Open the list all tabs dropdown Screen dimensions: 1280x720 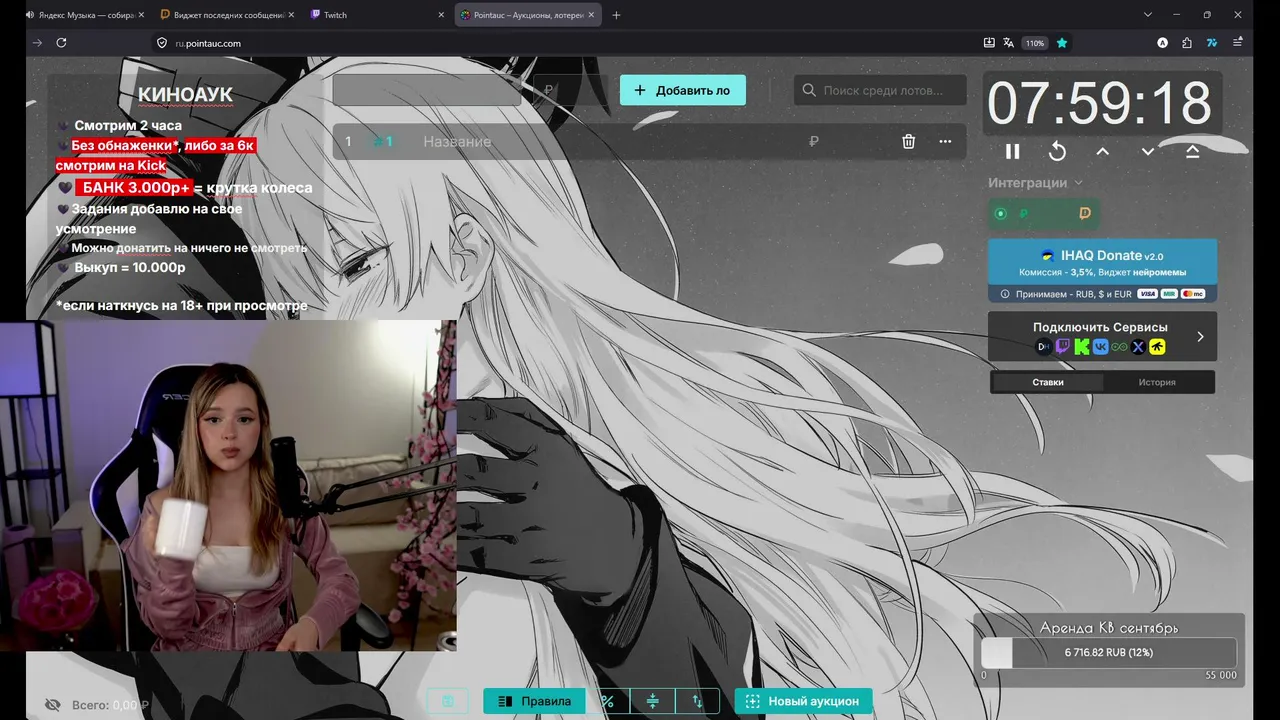(1148, 15)
